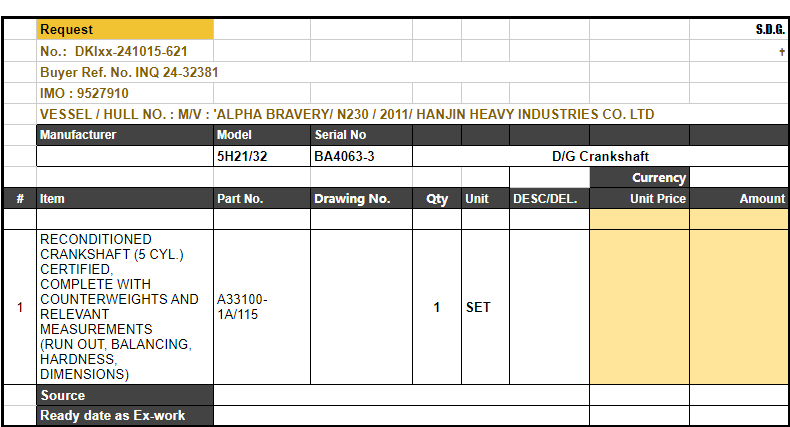The height and width of the screenshot is (427, 790).
Task: Select the Currency label cell
Action: (x=639, y=178)
